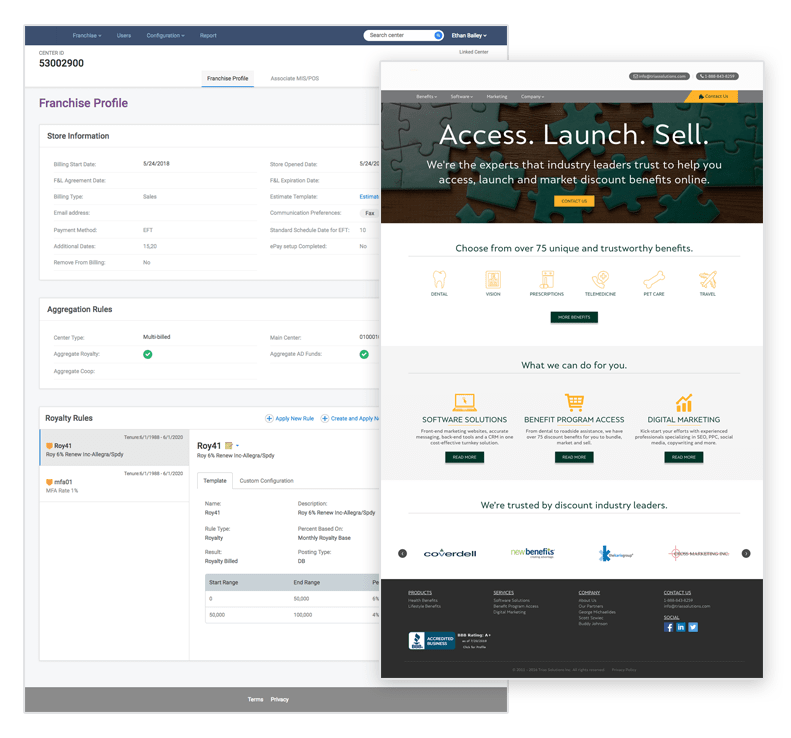791x738 pixels.
Task: Open the Marketing menu on website
Action: pyautogui.click(x=497, y=96)
